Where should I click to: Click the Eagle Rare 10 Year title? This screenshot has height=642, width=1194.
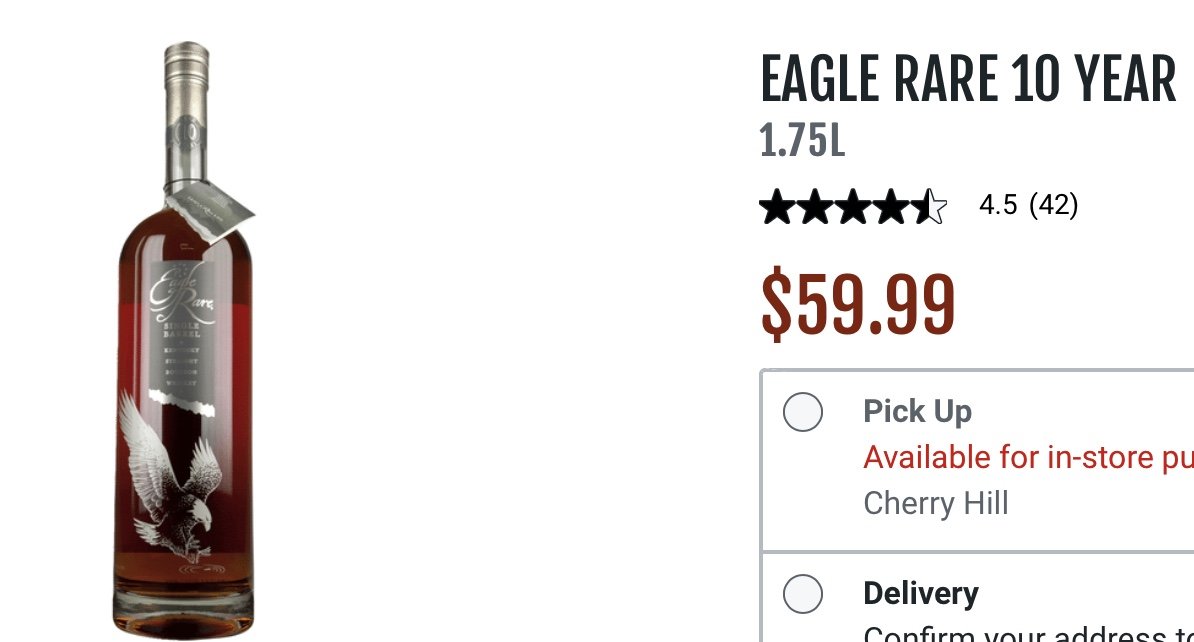[x=968, y=78]
